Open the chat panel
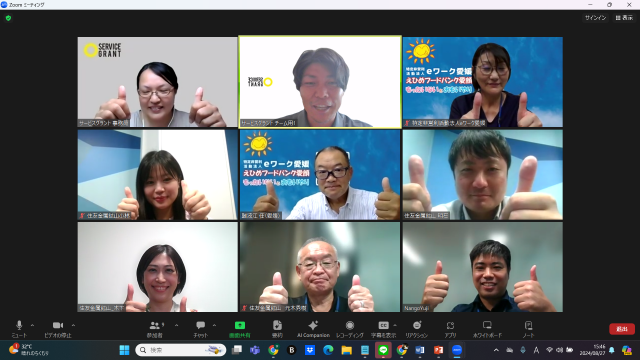Image resolution: width=640 pixels, height=360 pixels. (x=200, y=329)
